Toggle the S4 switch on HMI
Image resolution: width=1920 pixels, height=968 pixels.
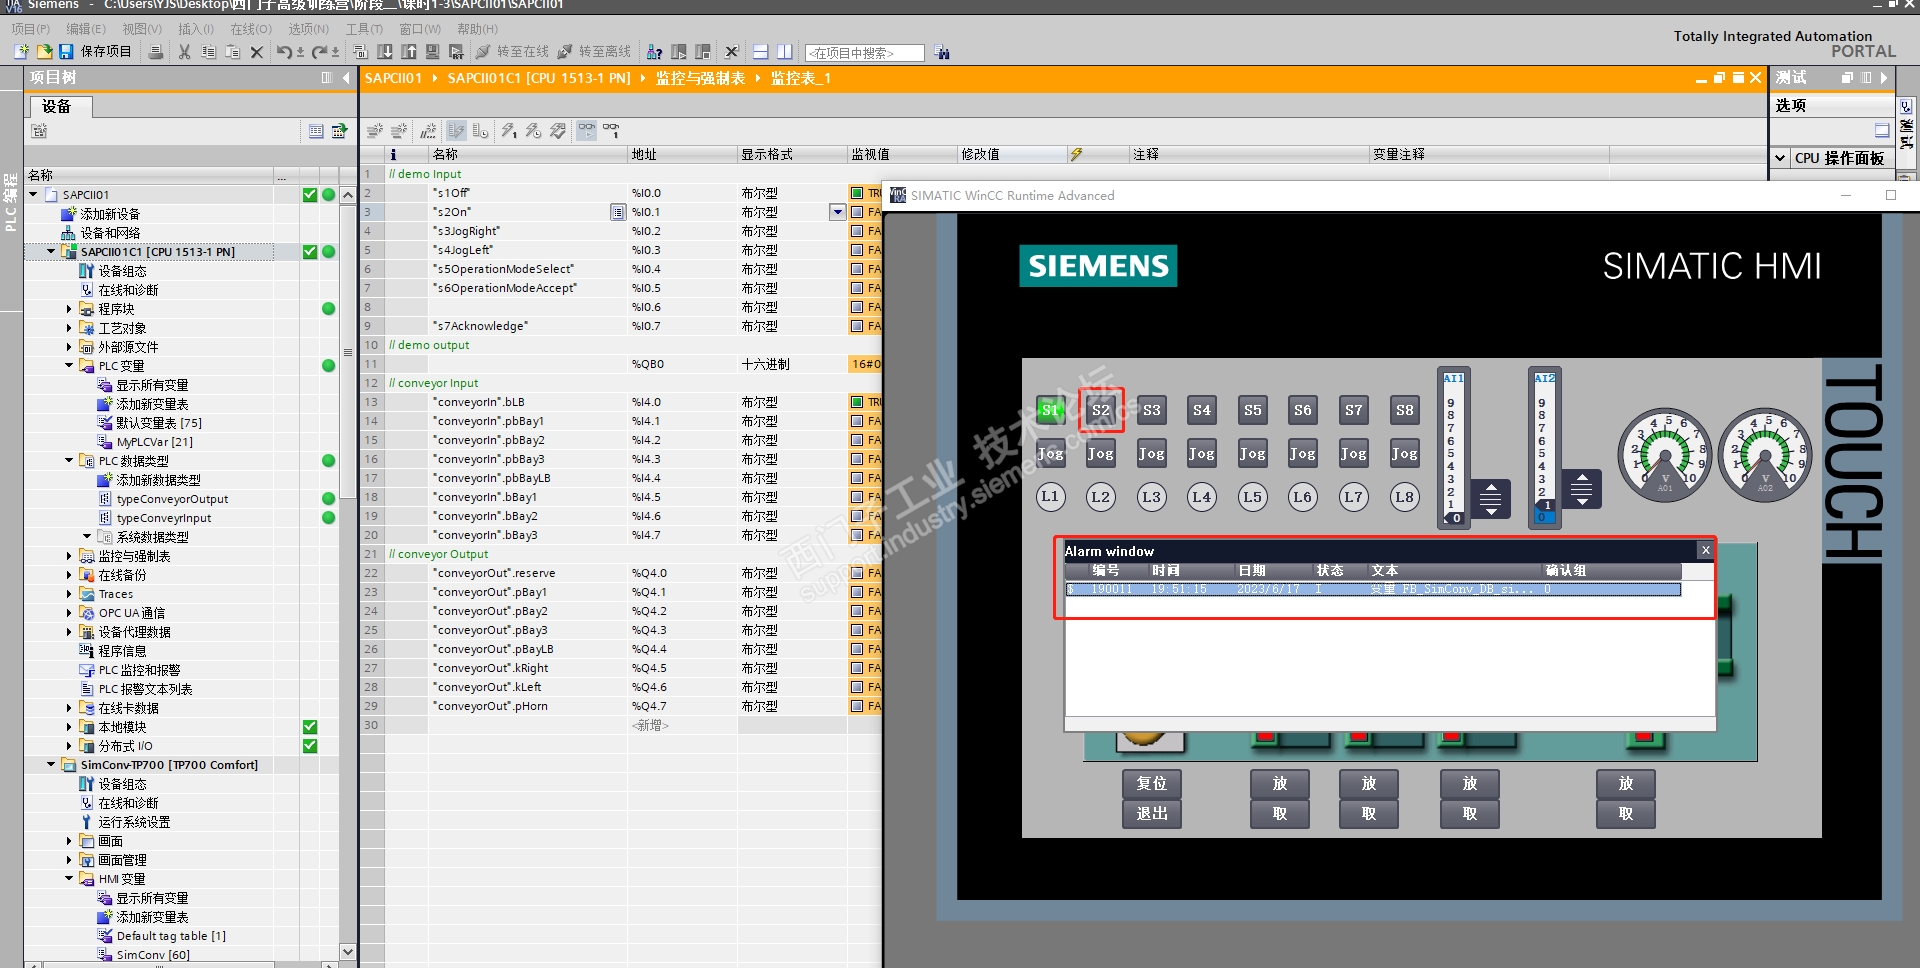tap(1202, 410)
